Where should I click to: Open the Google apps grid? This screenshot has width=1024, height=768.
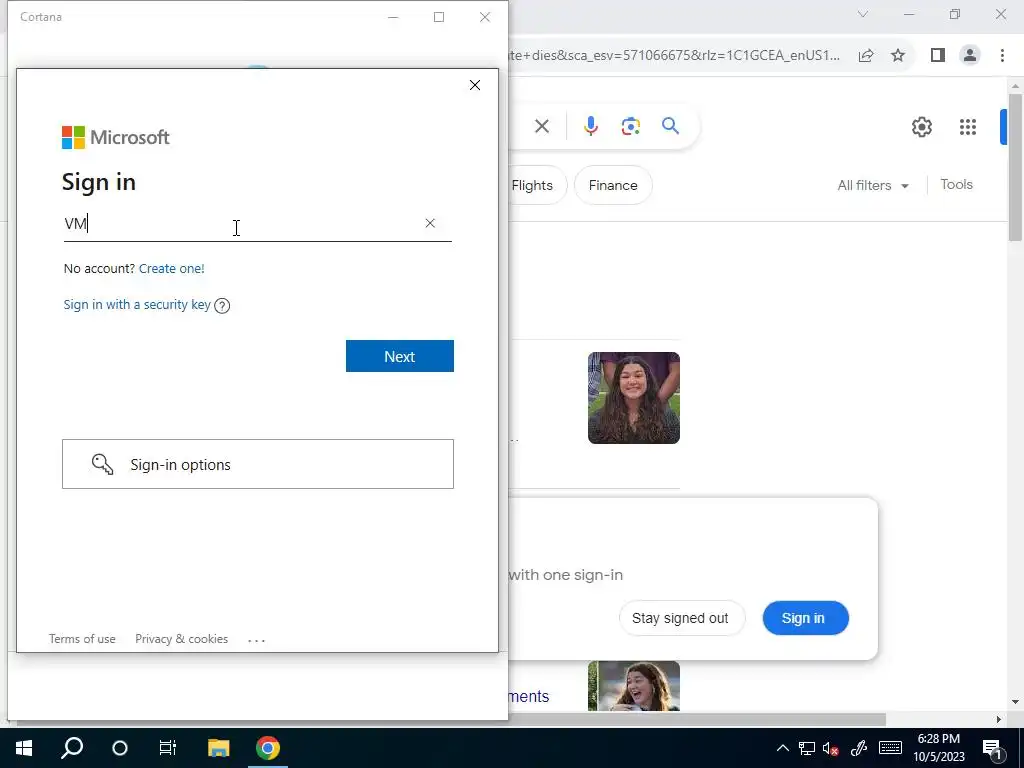pos(968,127)
